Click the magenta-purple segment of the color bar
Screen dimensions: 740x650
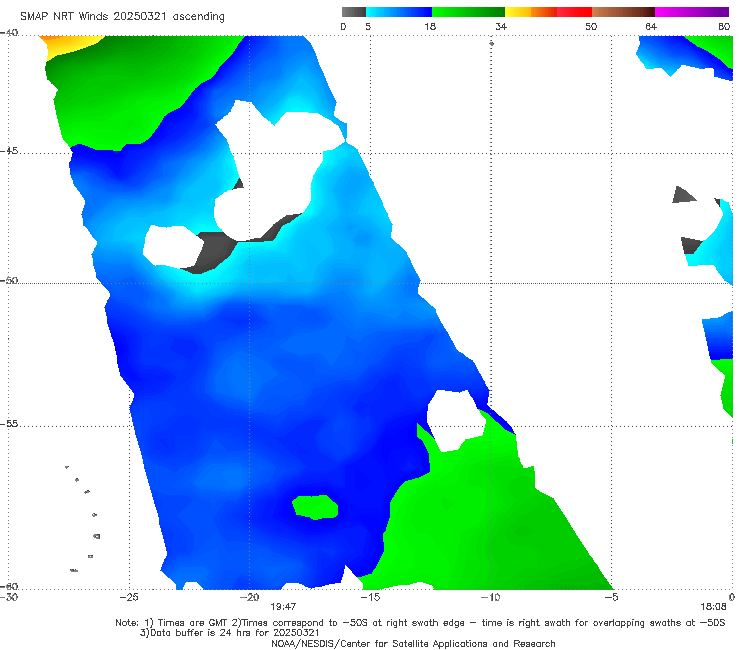coord(692,12)
